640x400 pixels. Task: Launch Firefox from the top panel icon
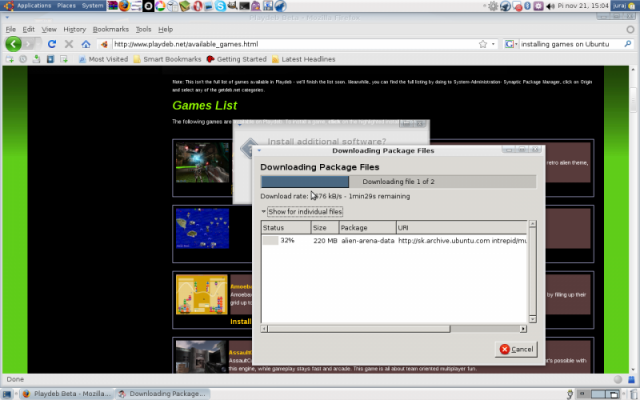tap(124, 6)
